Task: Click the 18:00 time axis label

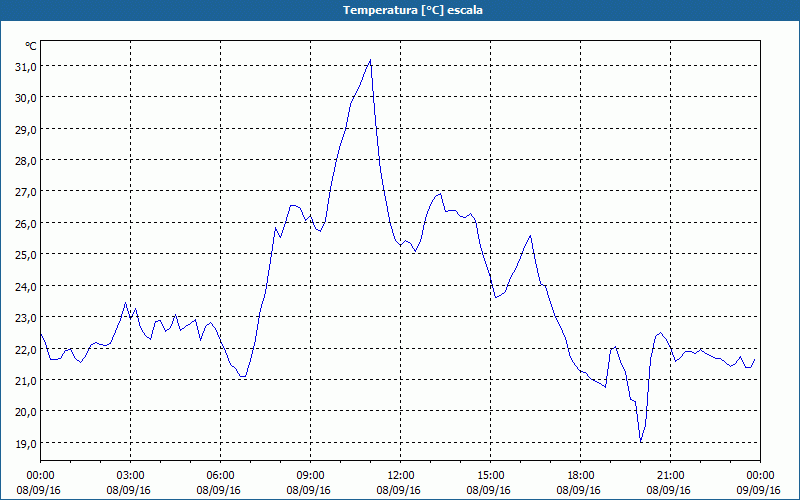Action: pos(581,476)
